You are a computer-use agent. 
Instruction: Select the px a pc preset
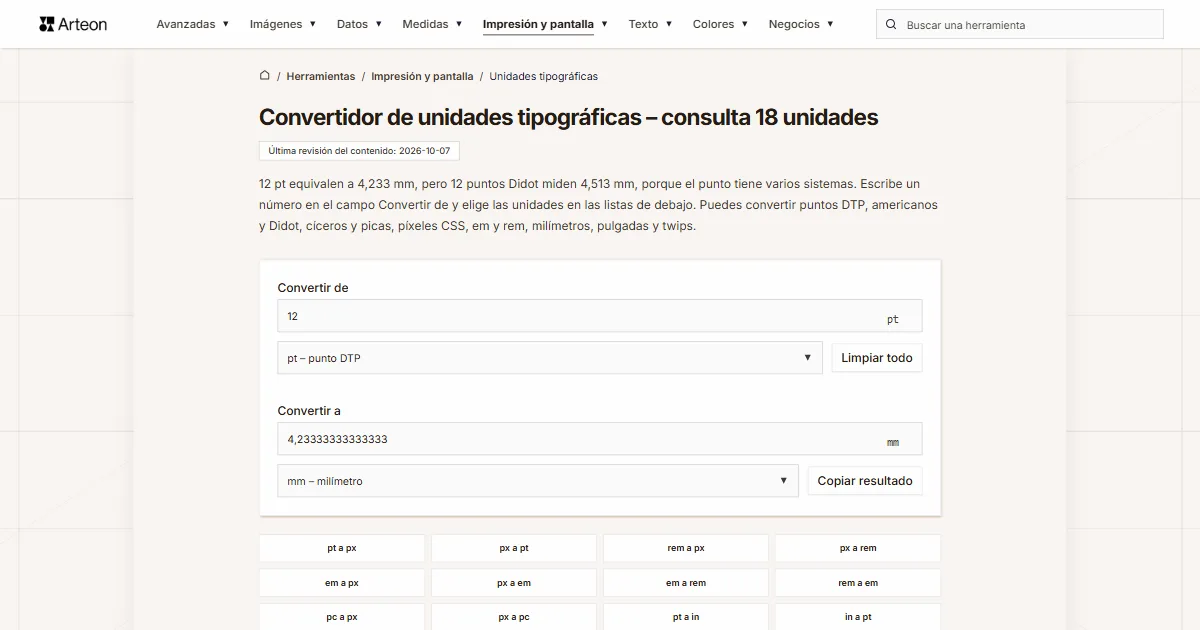[514, 617]
